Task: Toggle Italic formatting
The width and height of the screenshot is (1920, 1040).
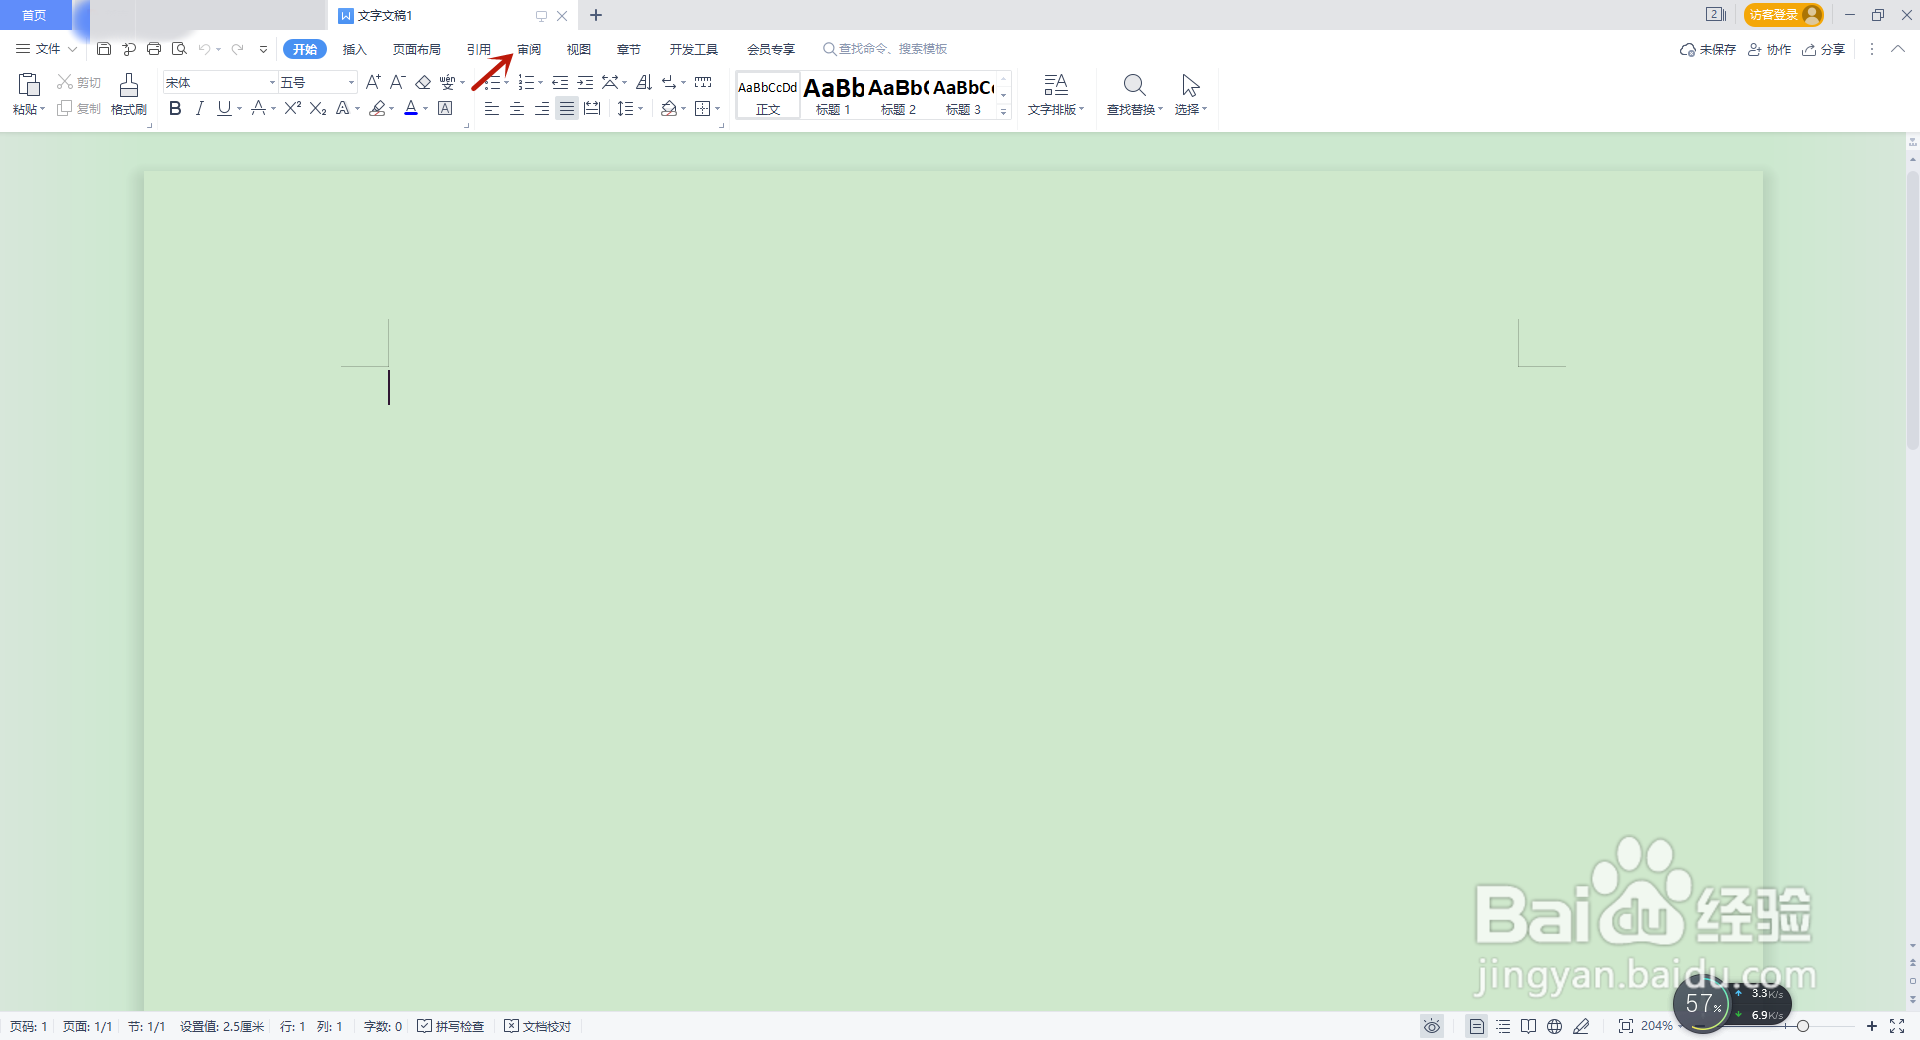Action: point(200,108)
